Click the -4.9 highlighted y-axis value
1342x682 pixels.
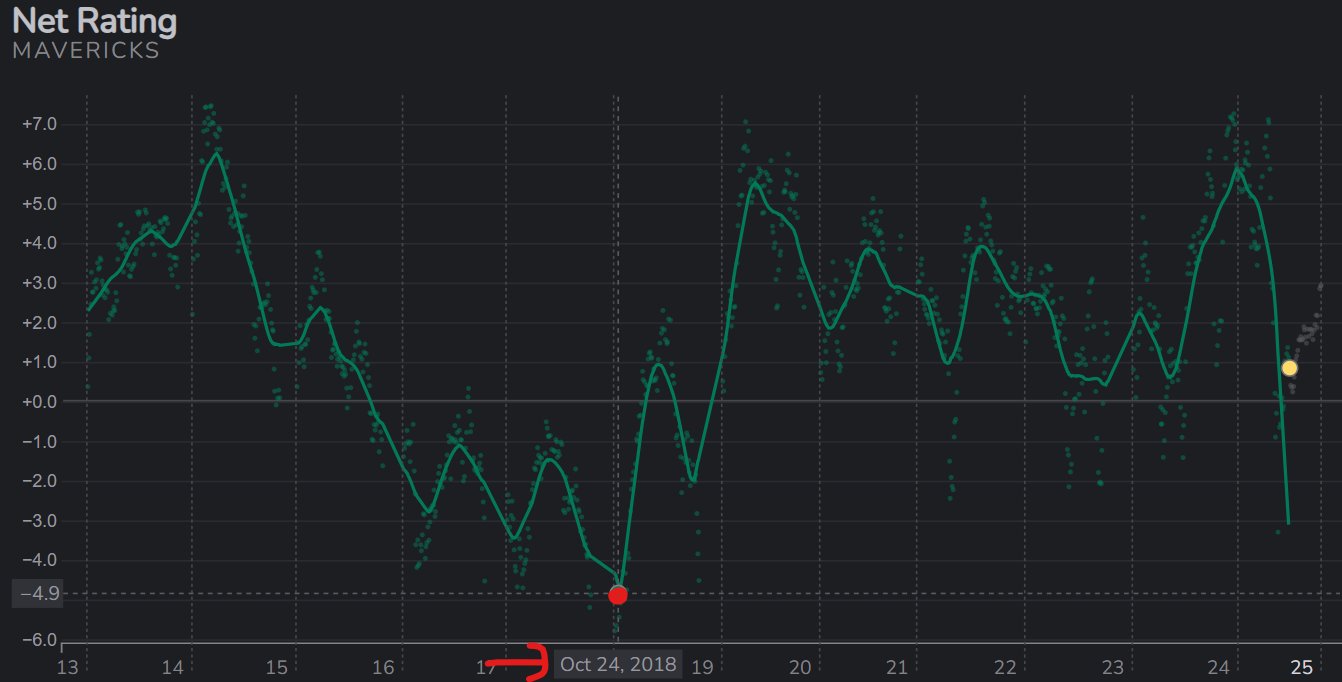coord(38,594)
